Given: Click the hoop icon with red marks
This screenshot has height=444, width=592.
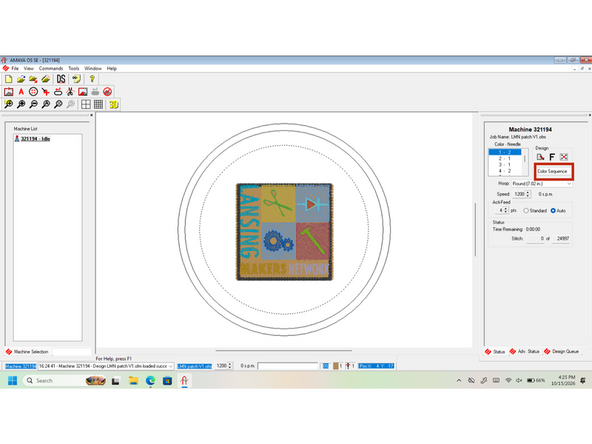Looking at the screenshot, I should 58,92.
